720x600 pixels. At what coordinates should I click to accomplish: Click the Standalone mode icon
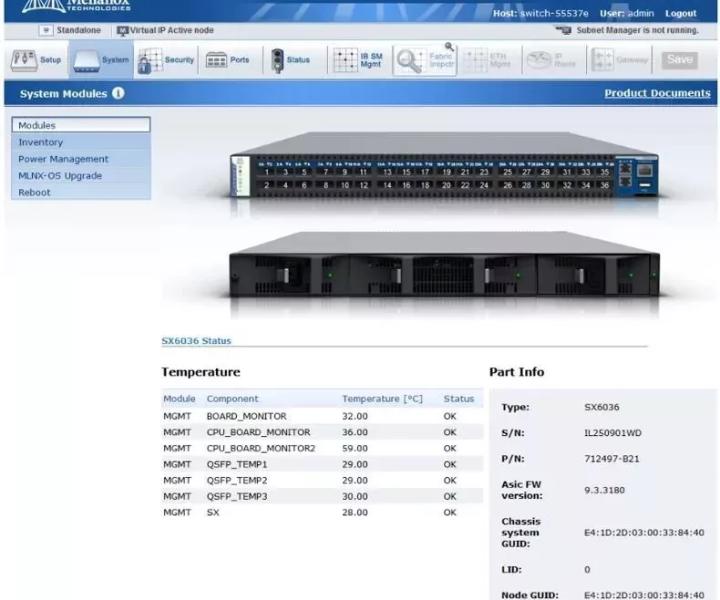(x=46, y=30)
